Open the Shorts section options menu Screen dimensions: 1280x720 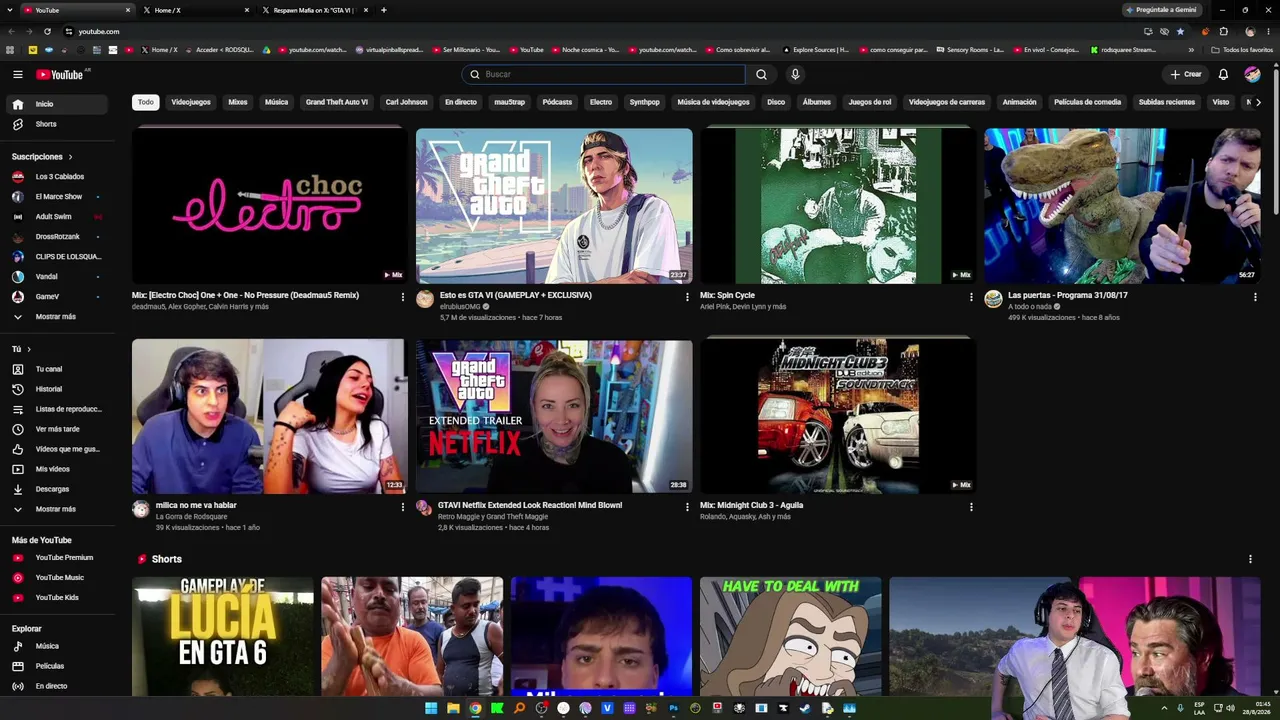click(x=1250, y=559)
